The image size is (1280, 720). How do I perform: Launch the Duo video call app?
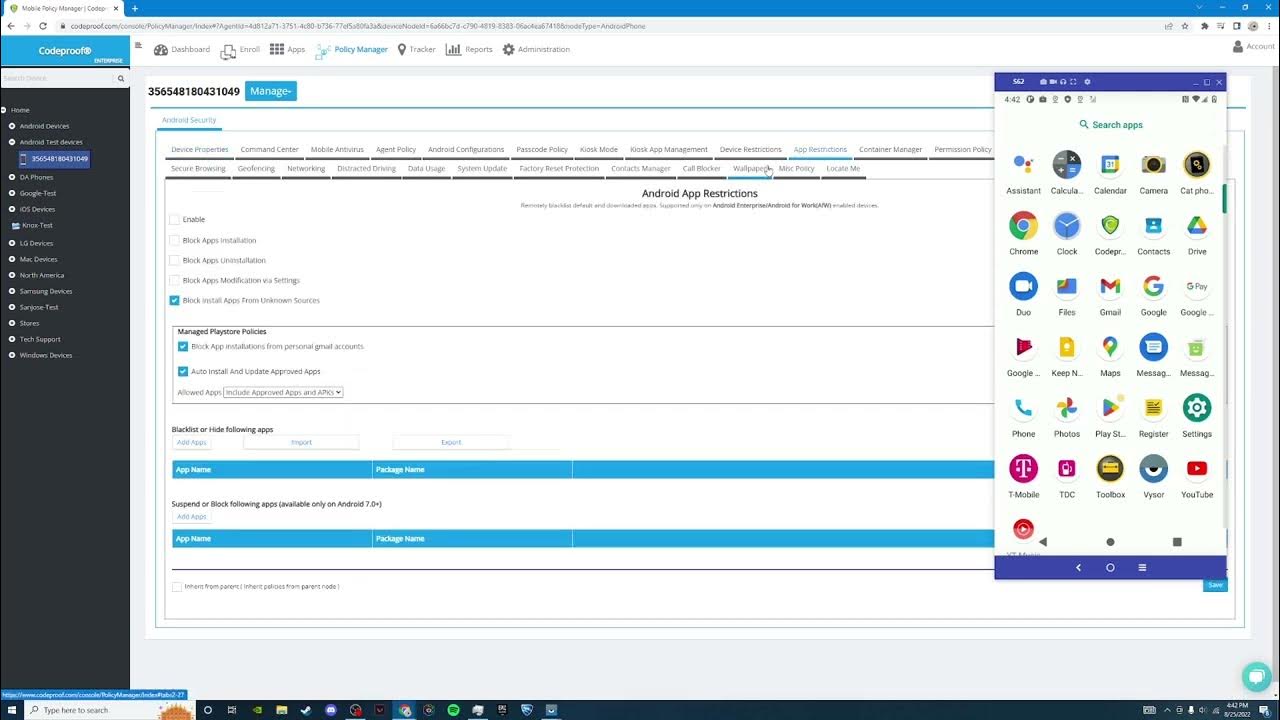[x=1023, y=287]
